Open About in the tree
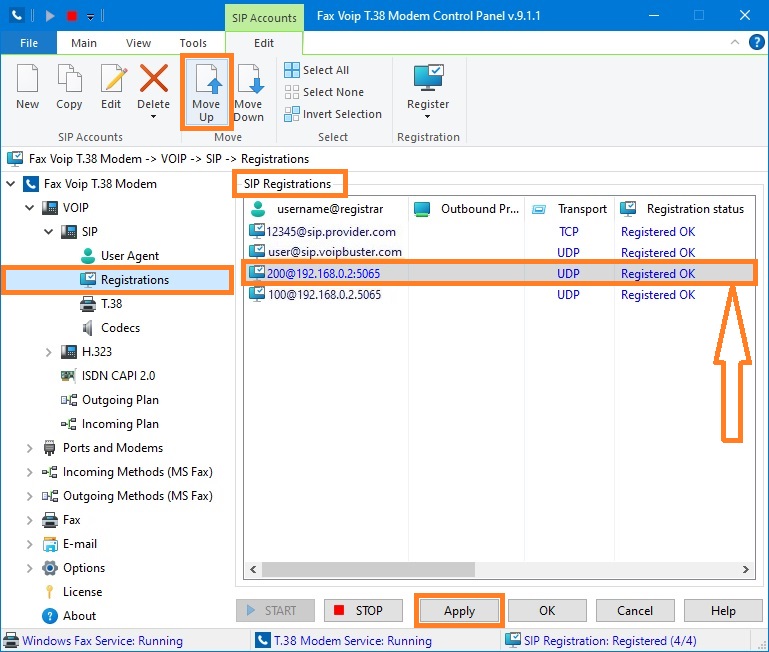Screen dimensions: 769x652 point(79,616)
